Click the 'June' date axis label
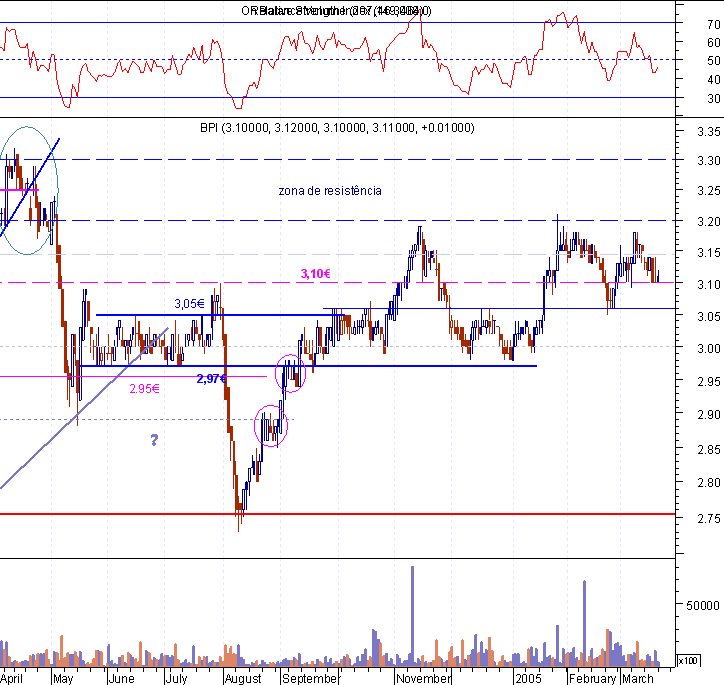Viewport: 724px width, 685px height. pos(121,678)
